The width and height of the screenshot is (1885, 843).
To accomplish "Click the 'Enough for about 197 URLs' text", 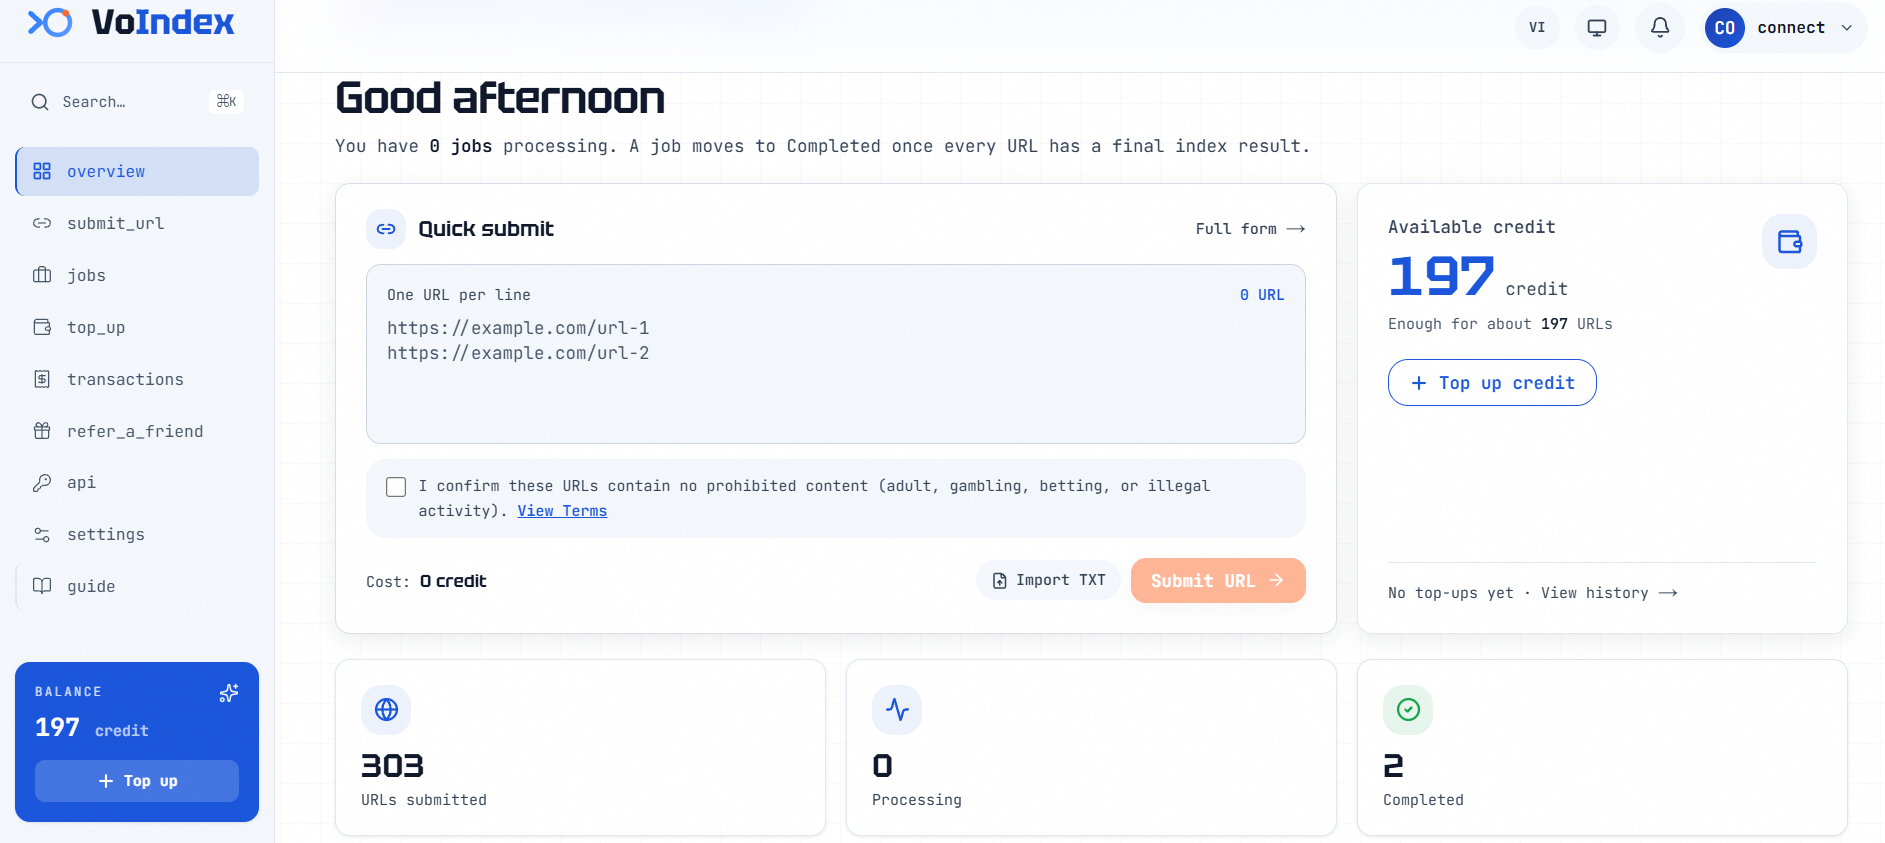I will [1500, 324].
